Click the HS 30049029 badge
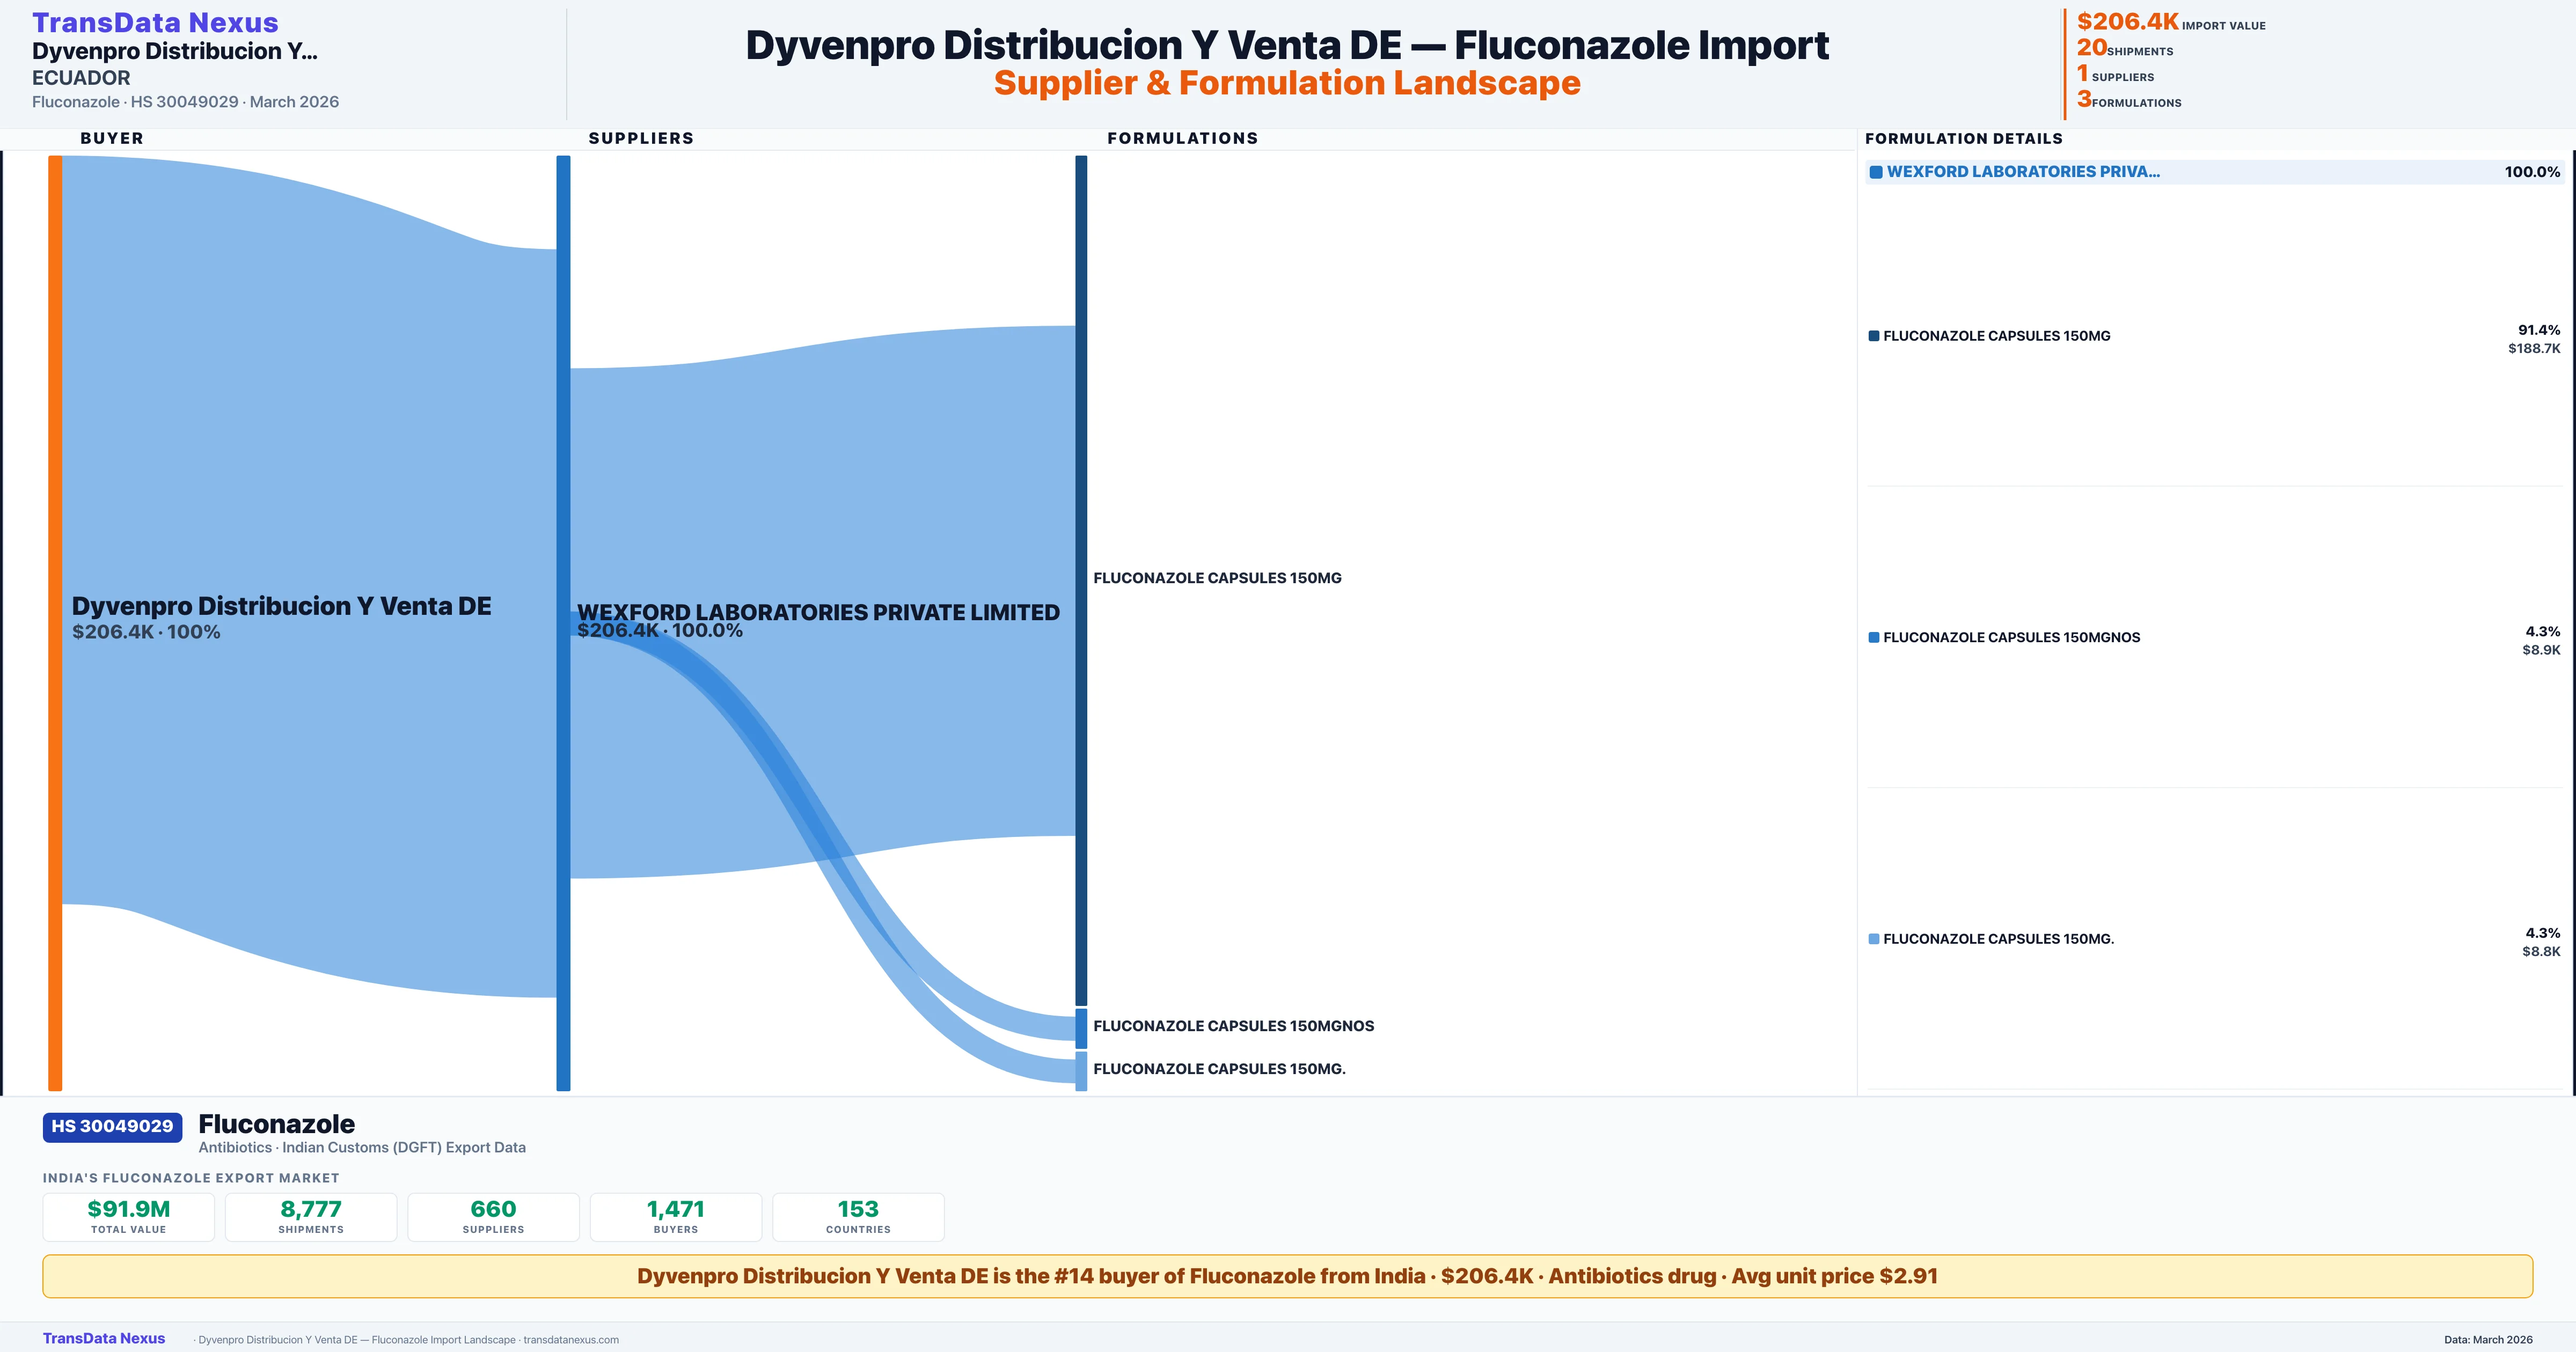The height and width of the screenshot is (1352, 2576). pos(112,1127)
